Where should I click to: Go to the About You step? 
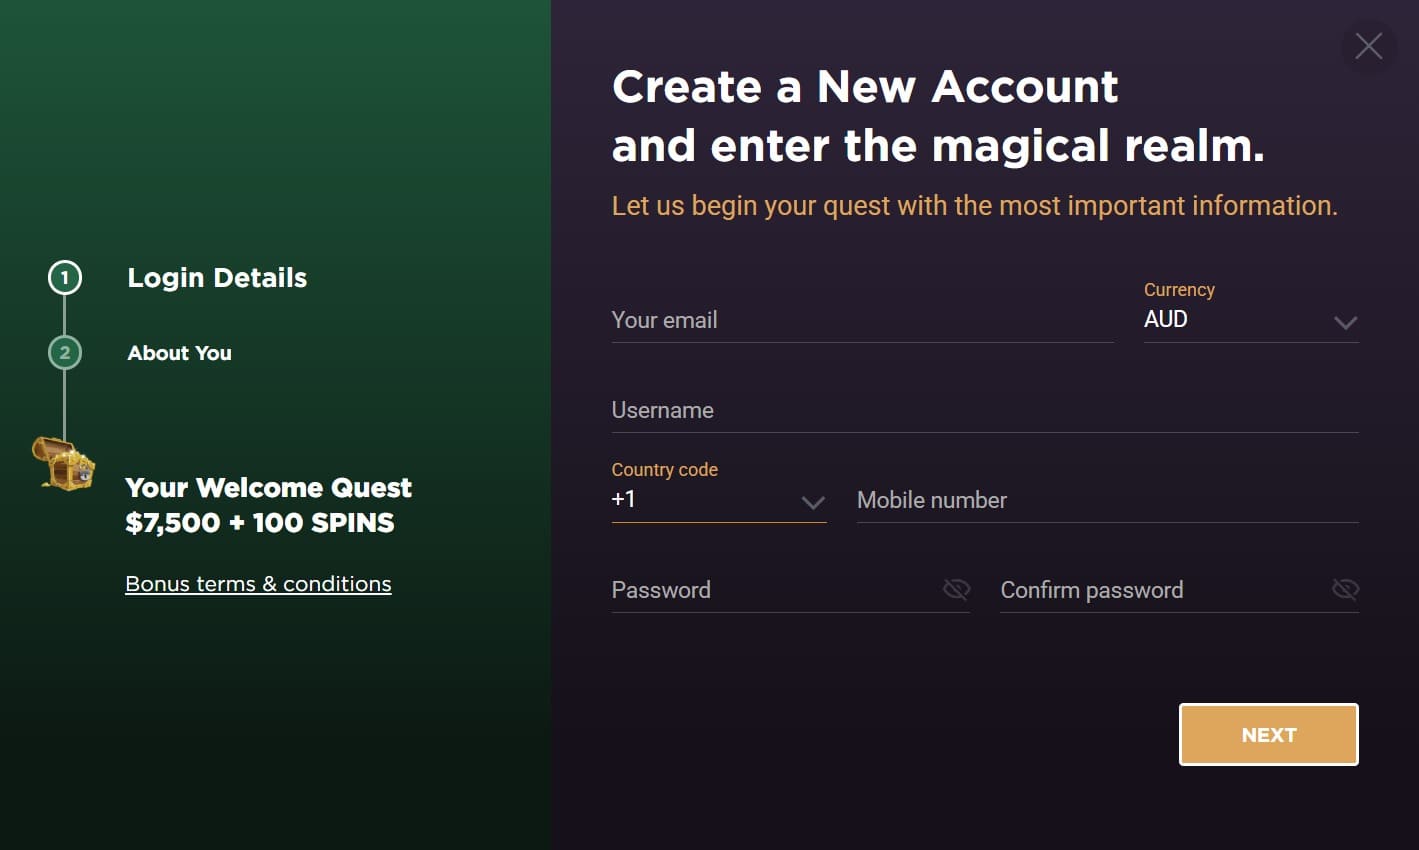178,352
